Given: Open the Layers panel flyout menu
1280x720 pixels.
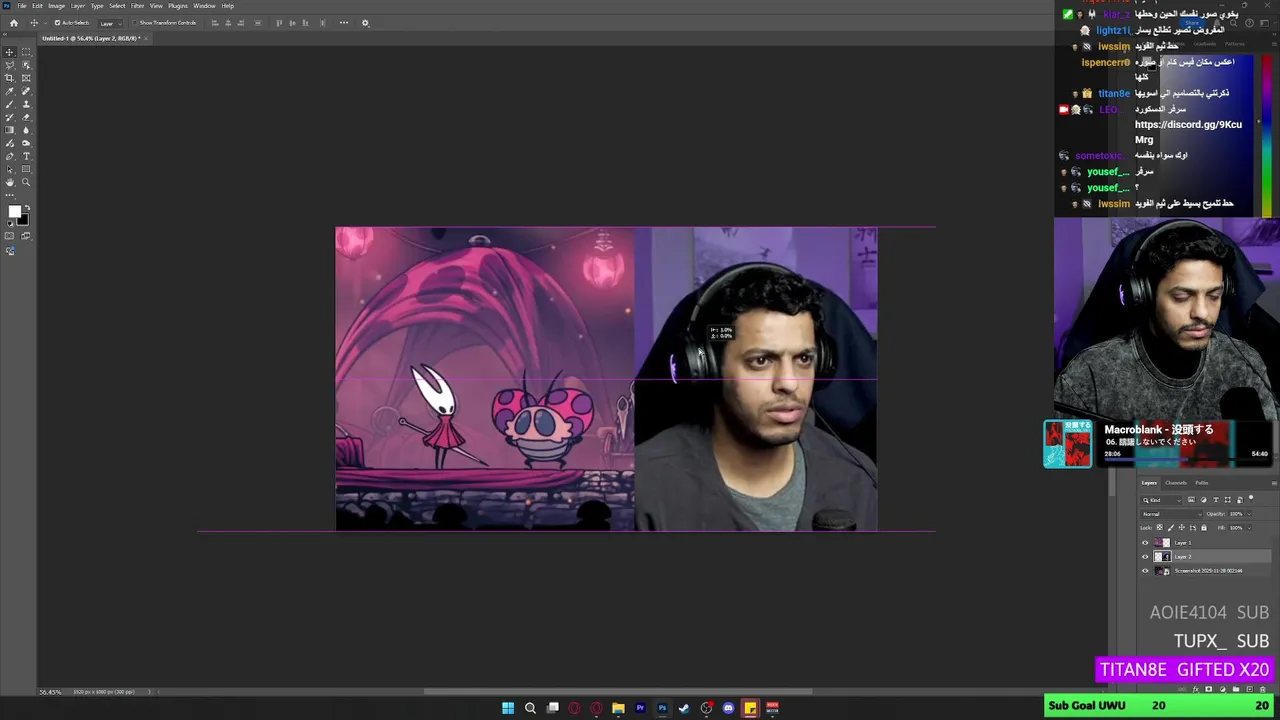Looking at the screenshot, I should [x=1274, y=483].
